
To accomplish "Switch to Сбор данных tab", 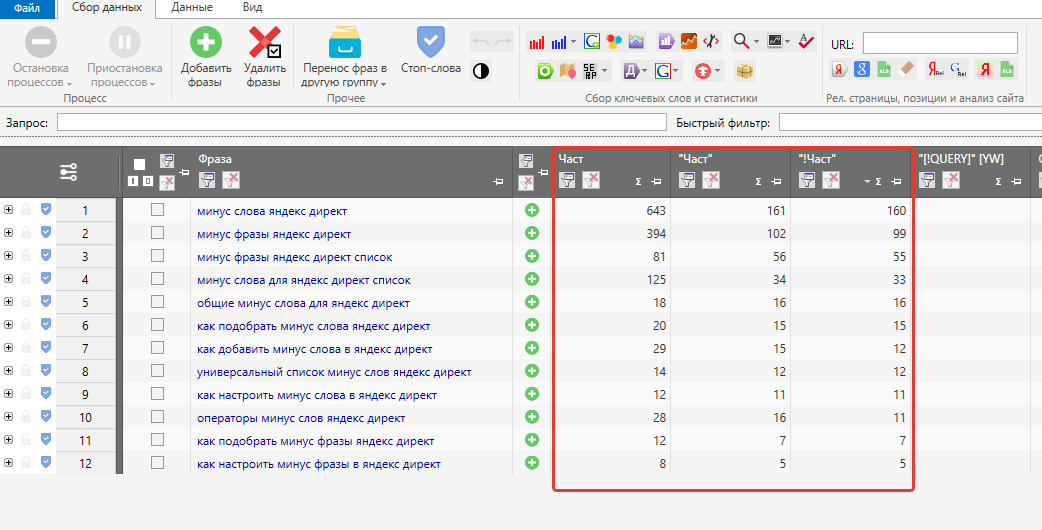I will click(106, 8).
